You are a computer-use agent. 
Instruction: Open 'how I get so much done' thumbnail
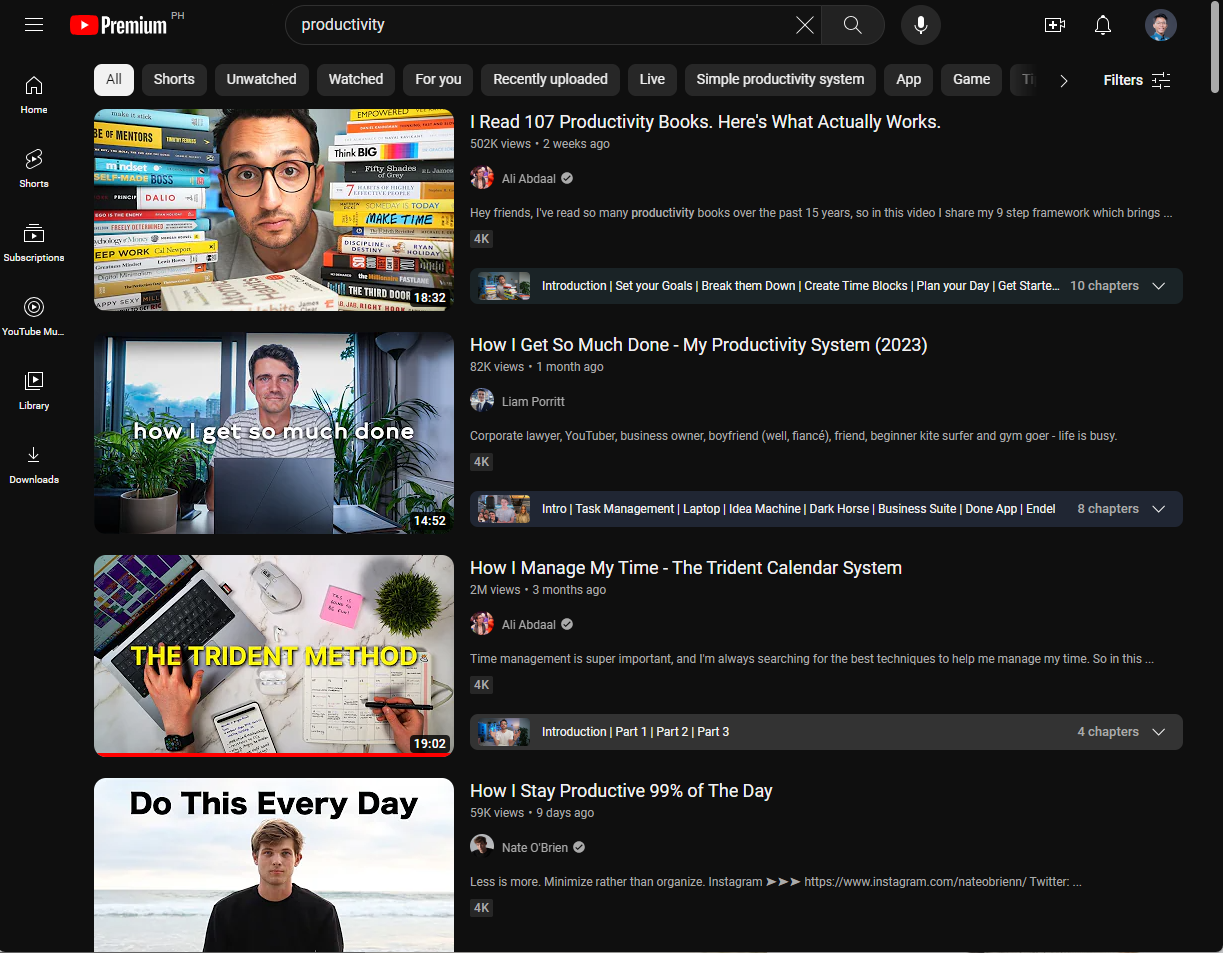tap(274, 433)
